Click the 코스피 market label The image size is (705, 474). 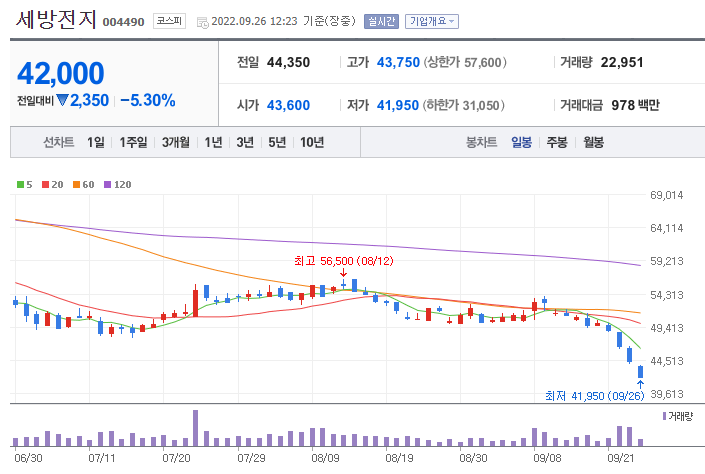(x=169, y=21)
